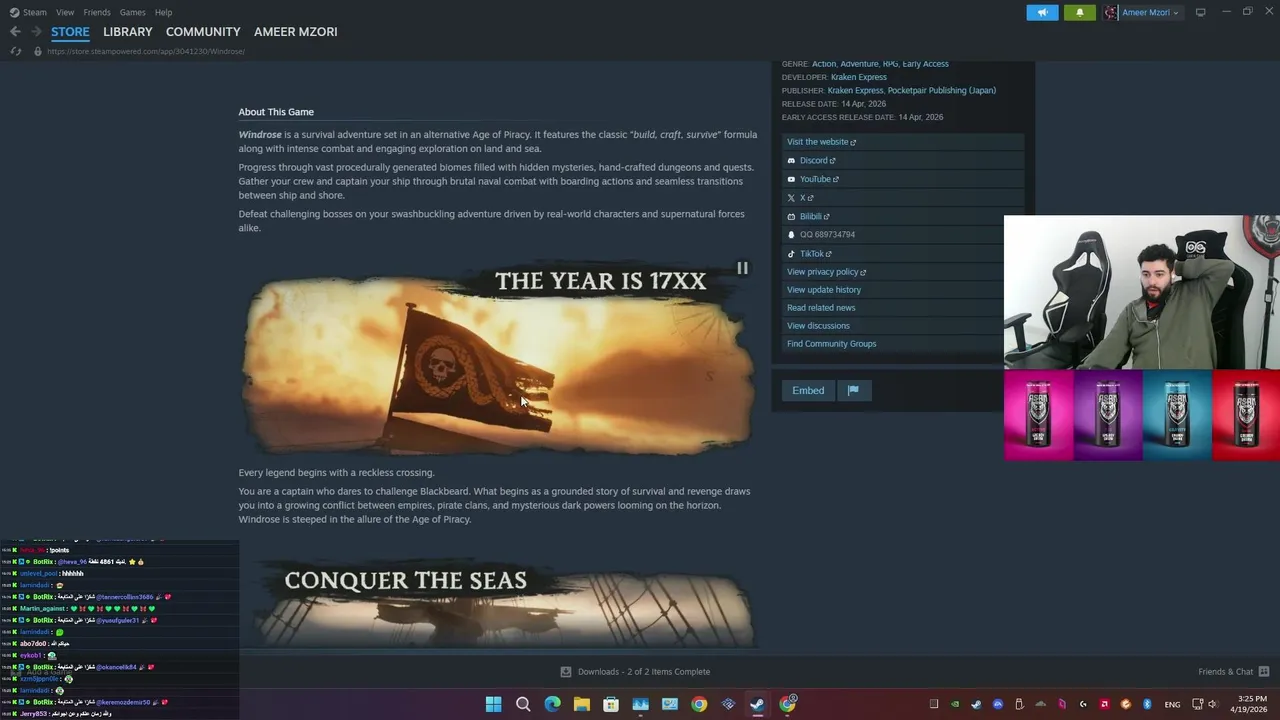View update history
Screen dimensions: 1280x720
[x=824, y=290]
